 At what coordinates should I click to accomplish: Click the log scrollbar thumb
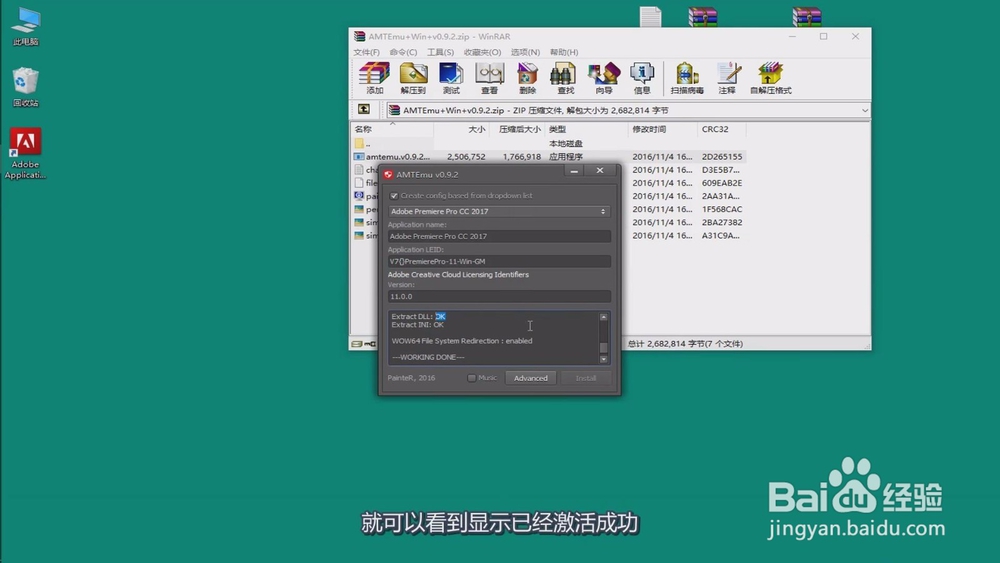tap(603, 347)
